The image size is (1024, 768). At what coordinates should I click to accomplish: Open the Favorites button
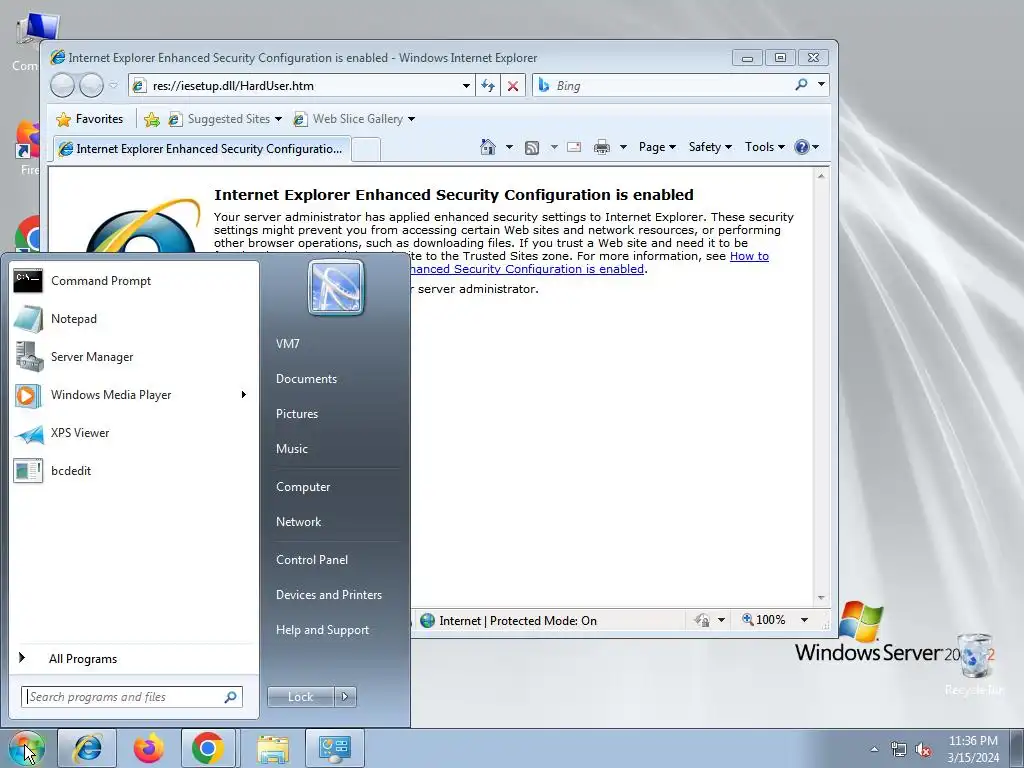90,119
